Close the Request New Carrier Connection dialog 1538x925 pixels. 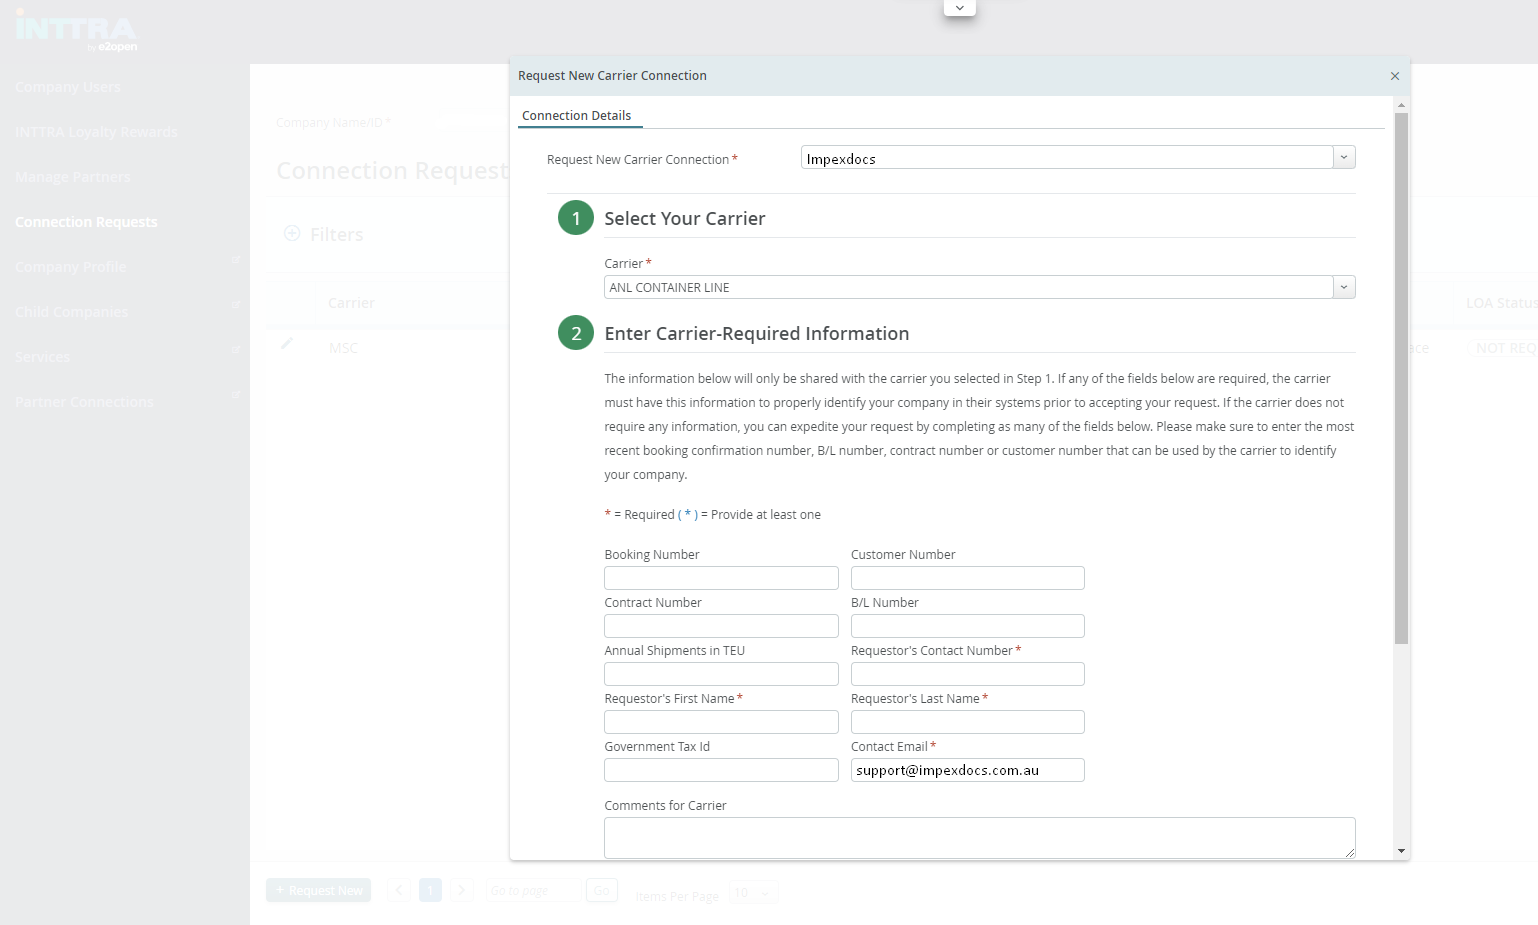[1395, 76]
